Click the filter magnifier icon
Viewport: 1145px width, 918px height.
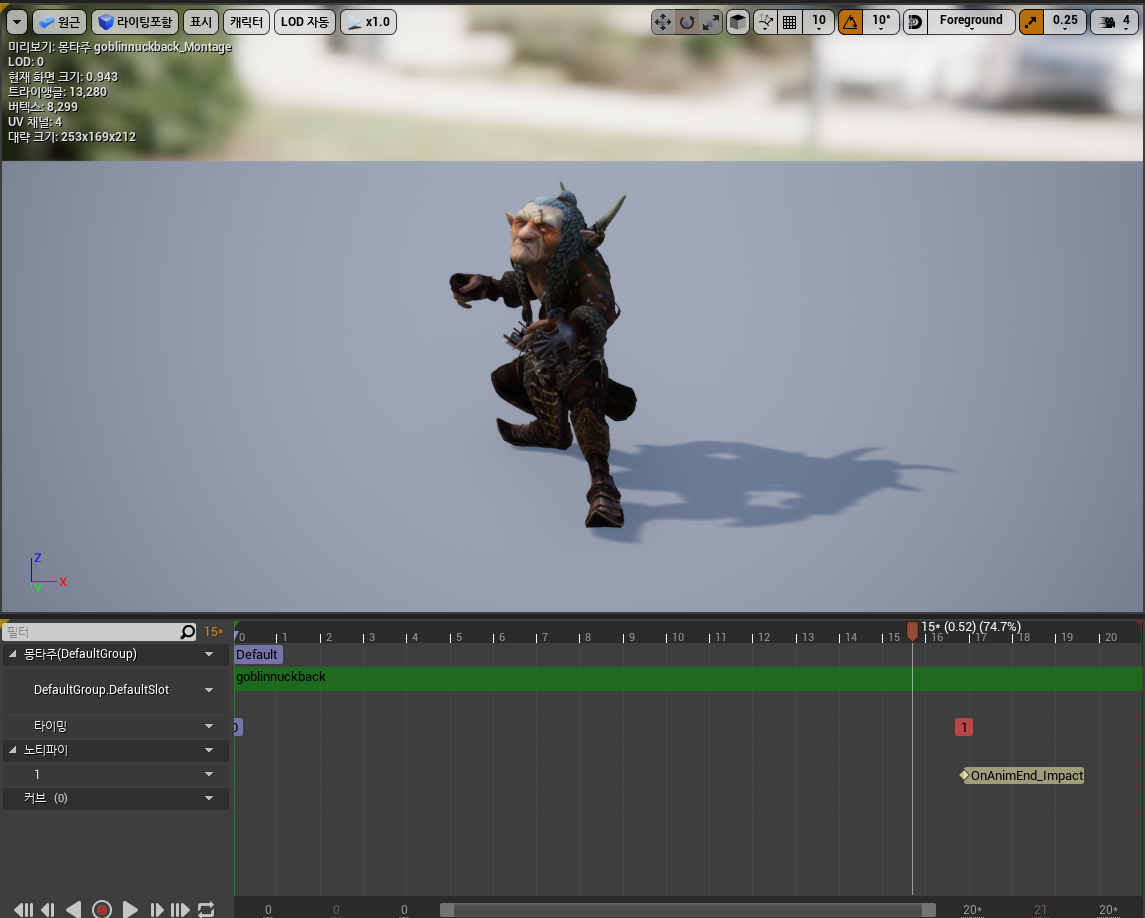[188, 632]
